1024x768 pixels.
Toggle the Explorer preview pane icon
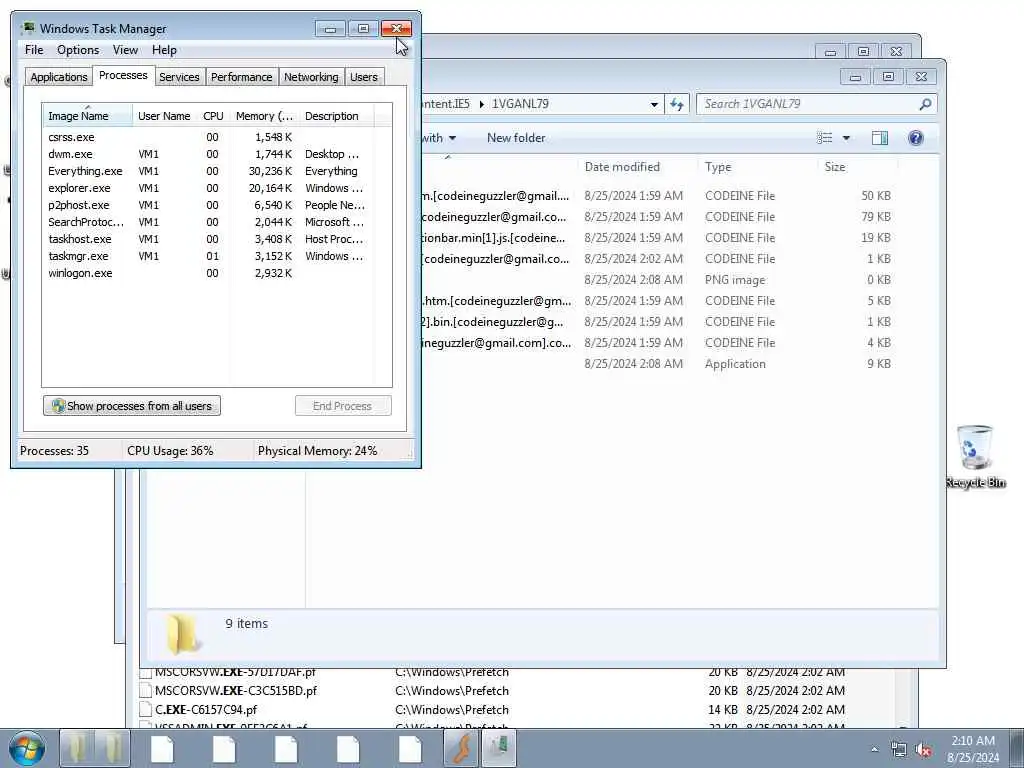pos(880,138)
